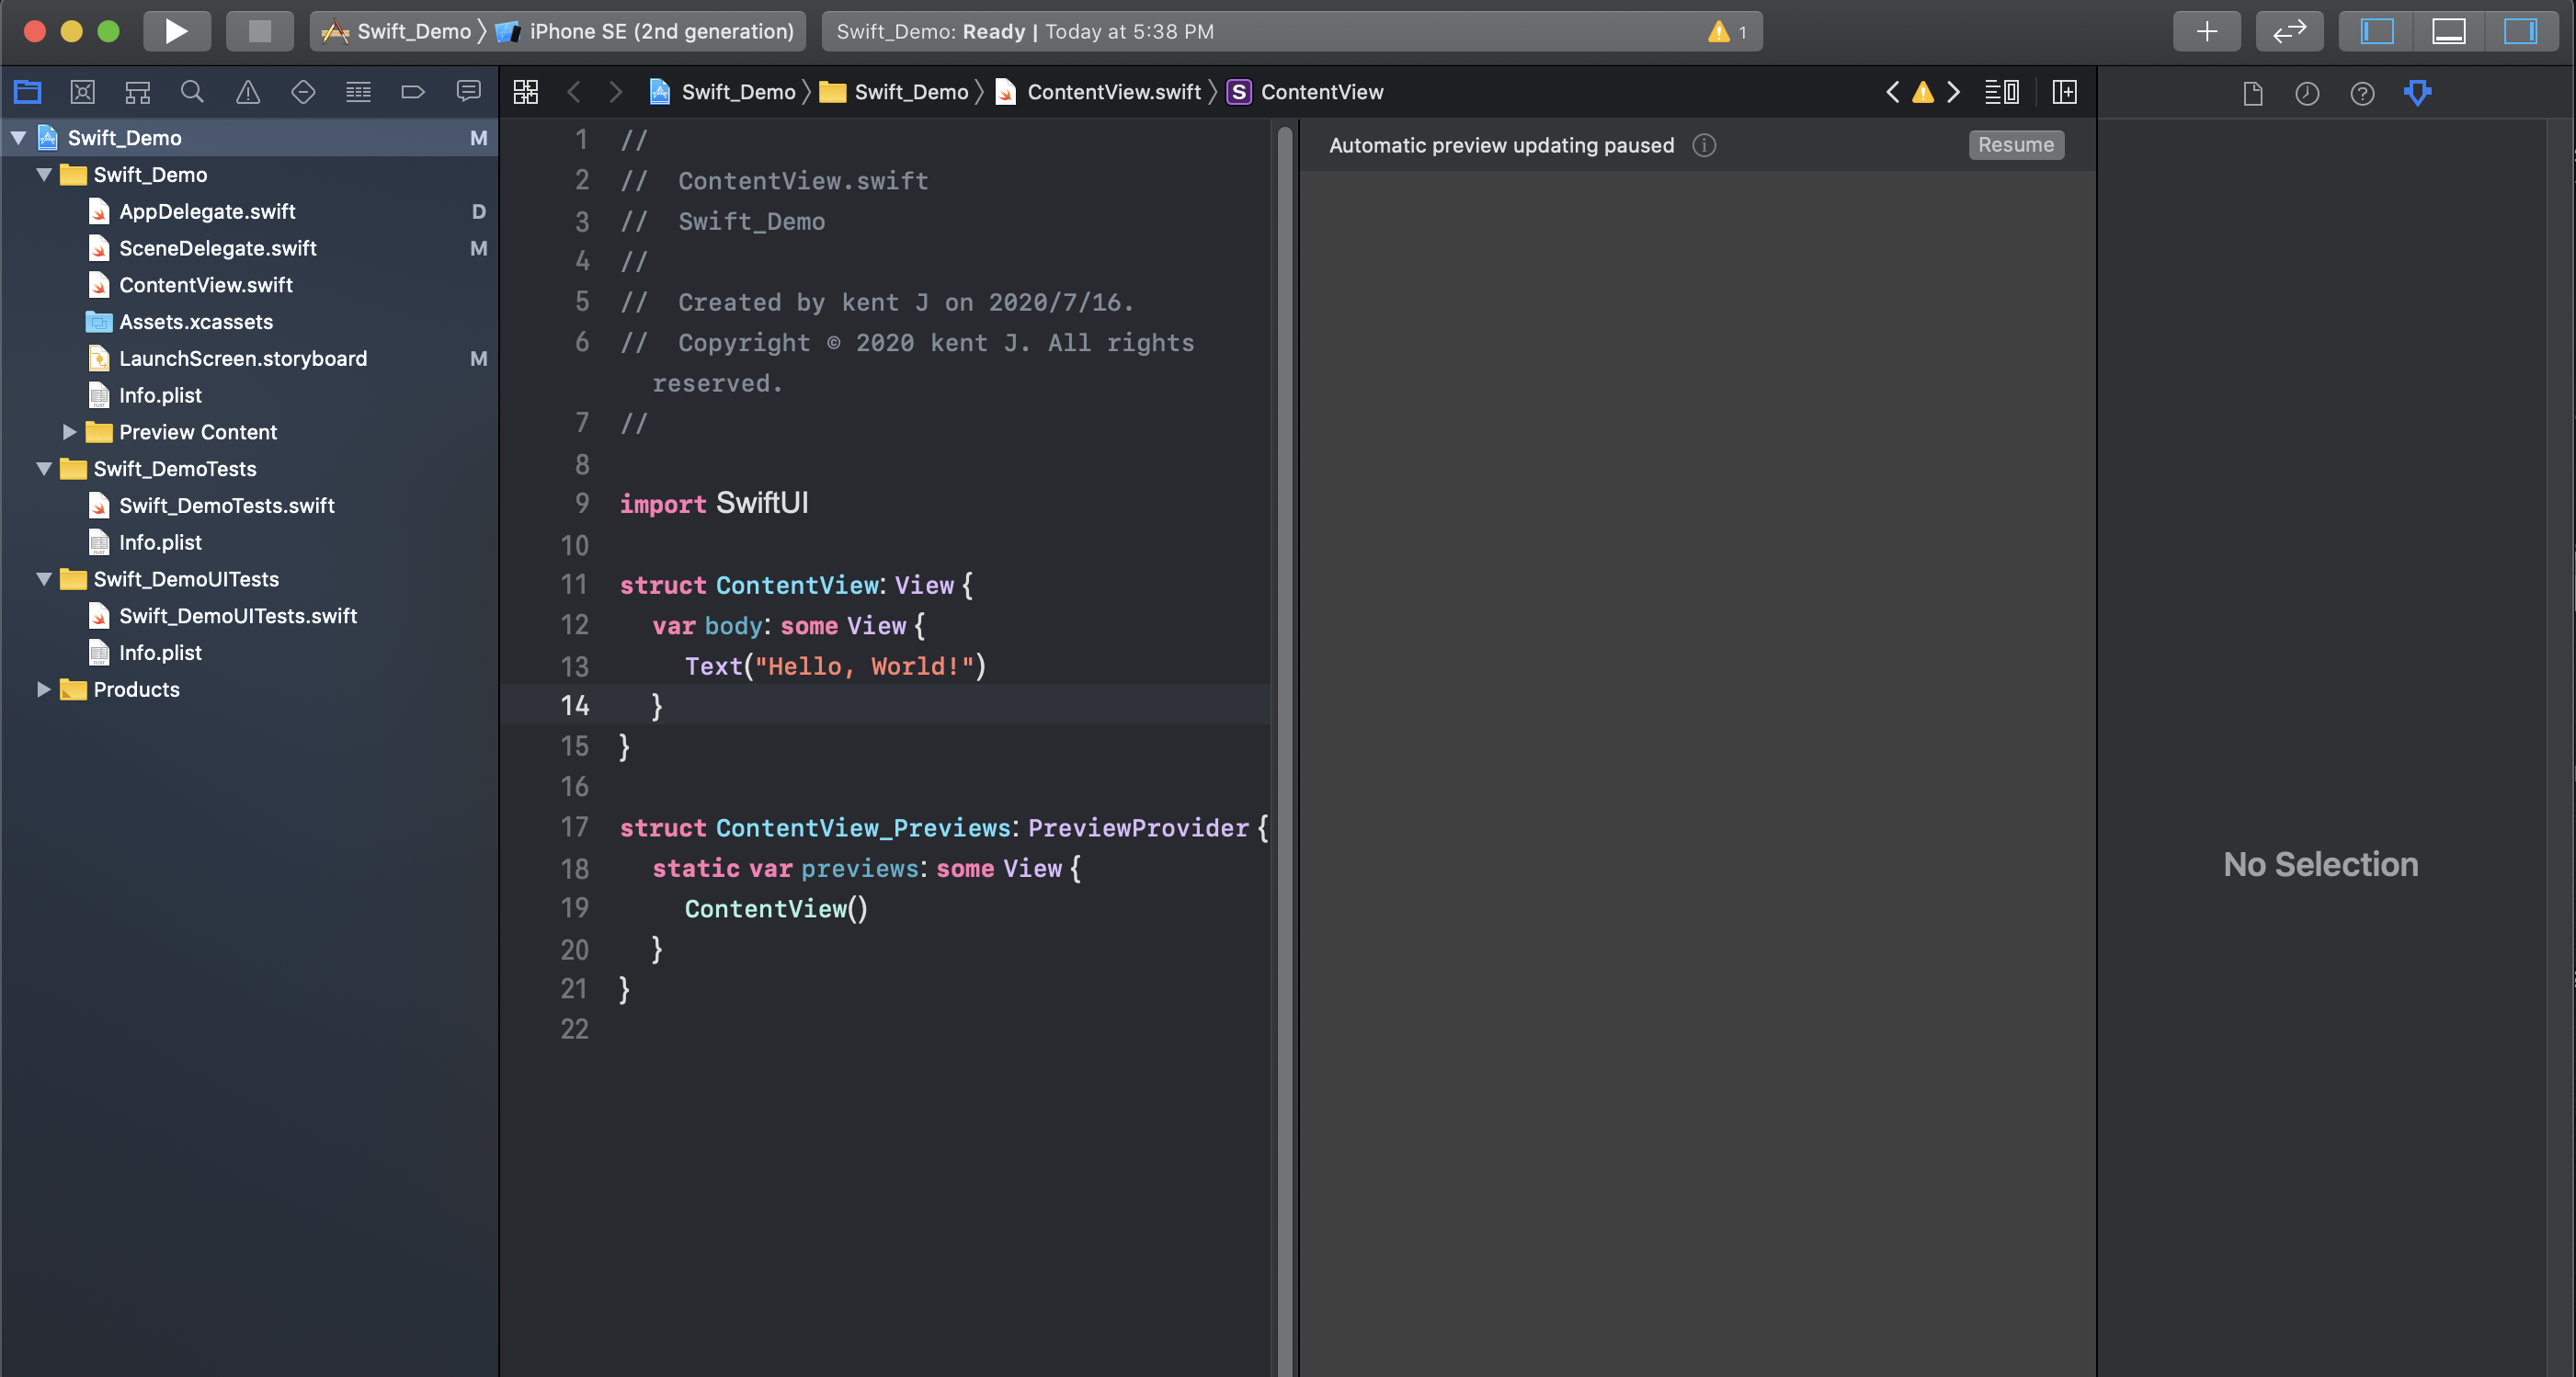Screen dimensions: 2576x1377
Task: Open the Quick Help inspector icon
Action: [x=2361, y=93]
